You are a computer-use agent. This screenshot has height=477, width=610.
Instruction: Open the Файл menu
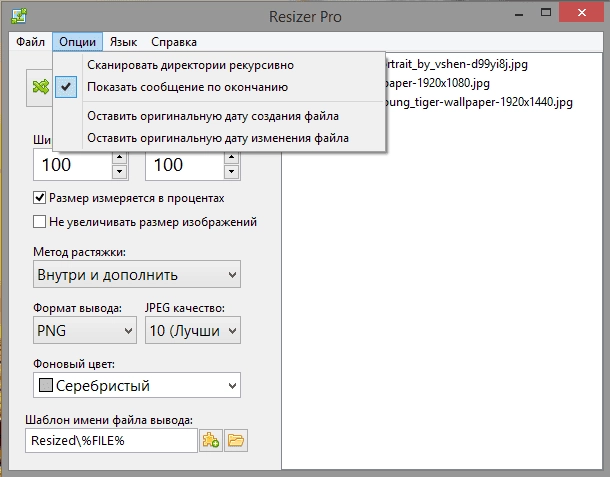point(30,42)
